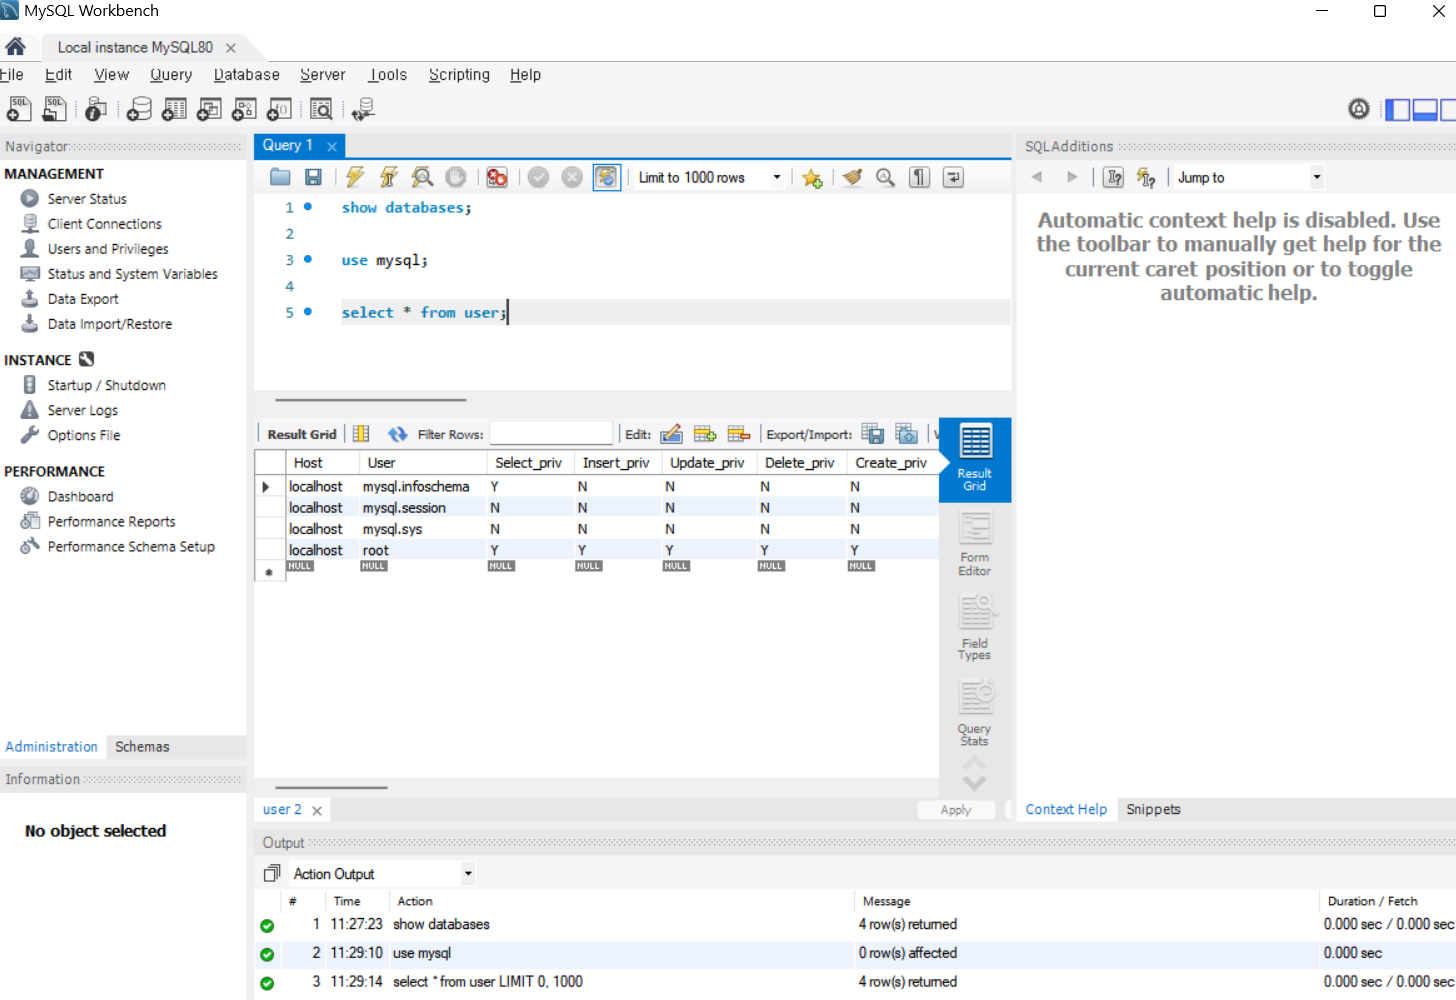Screen dimensions: 1456x1000
Task: Switch to the Schemas tab
Action: 142,747
